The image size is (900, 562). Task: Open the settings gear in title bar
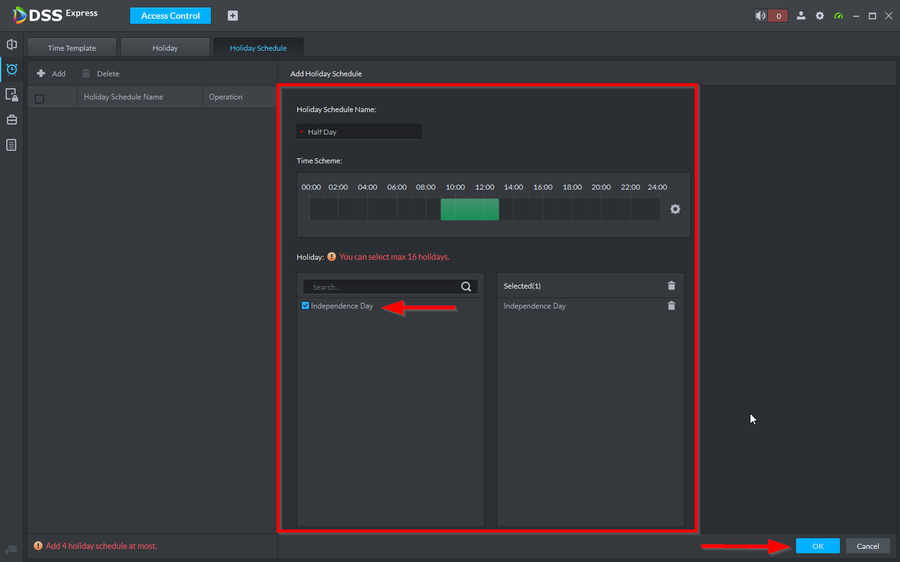[x=820, y=15]
